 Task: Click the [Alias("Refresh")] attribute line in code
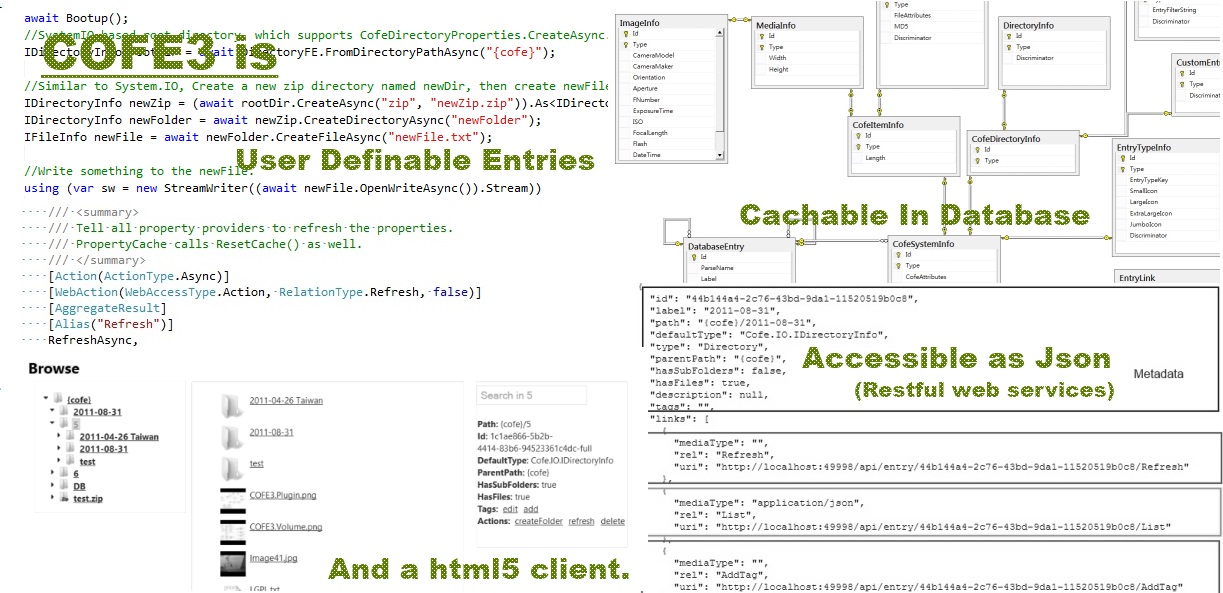(109, 324)
